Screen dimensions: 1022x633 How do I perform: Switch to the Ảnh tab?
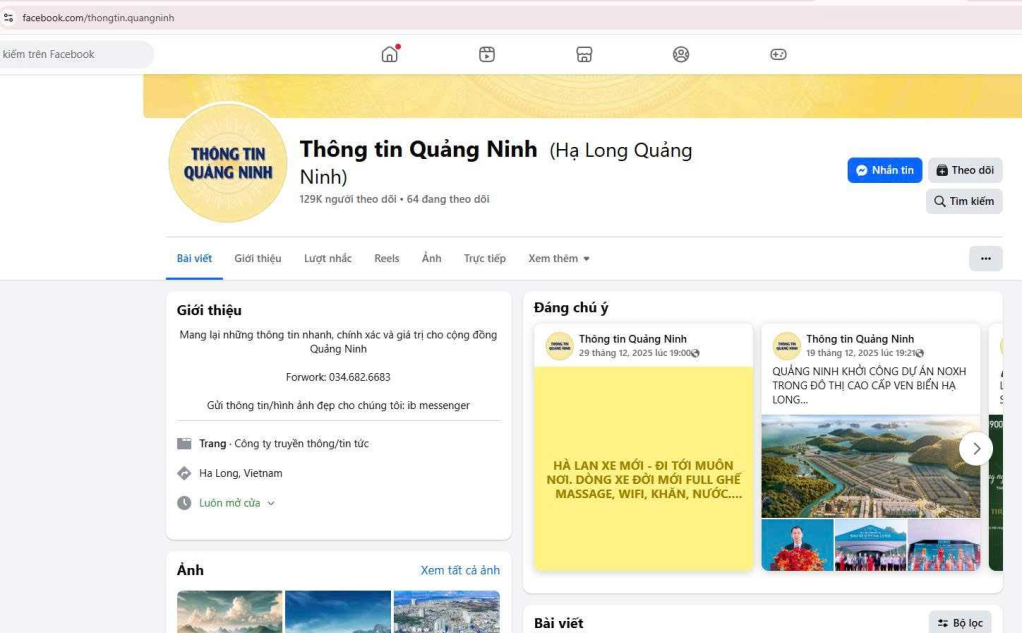click(x=431, y=259)
